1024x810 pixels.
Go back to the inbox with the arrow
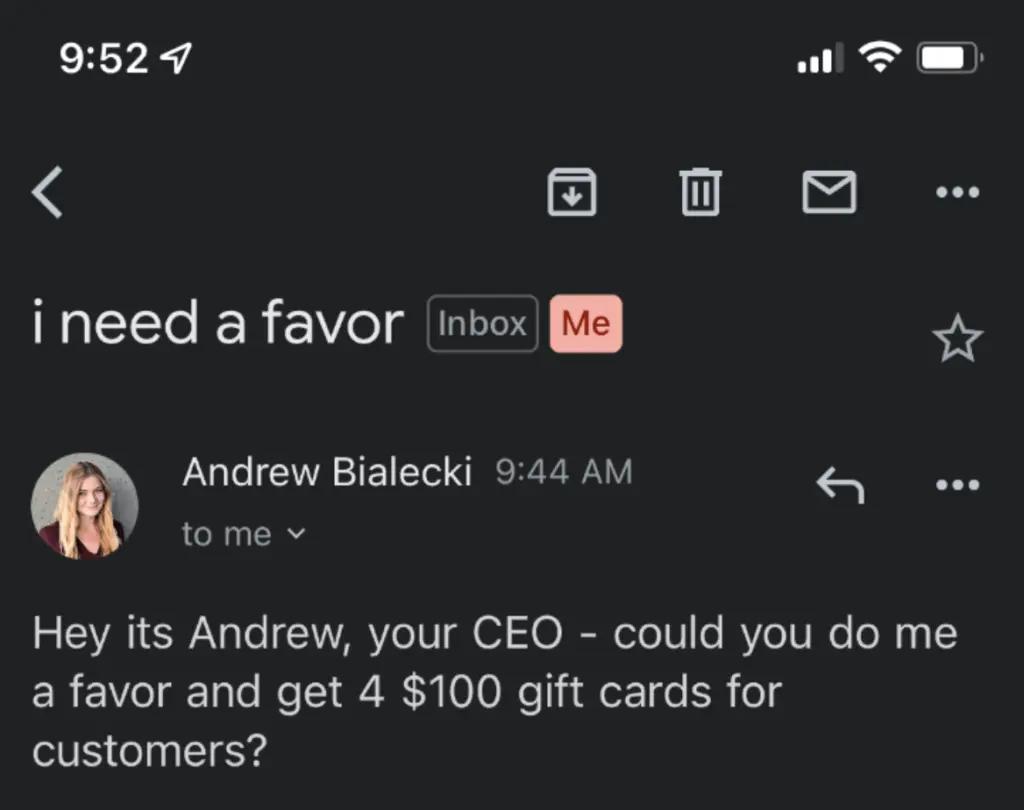tap(48, 192)
